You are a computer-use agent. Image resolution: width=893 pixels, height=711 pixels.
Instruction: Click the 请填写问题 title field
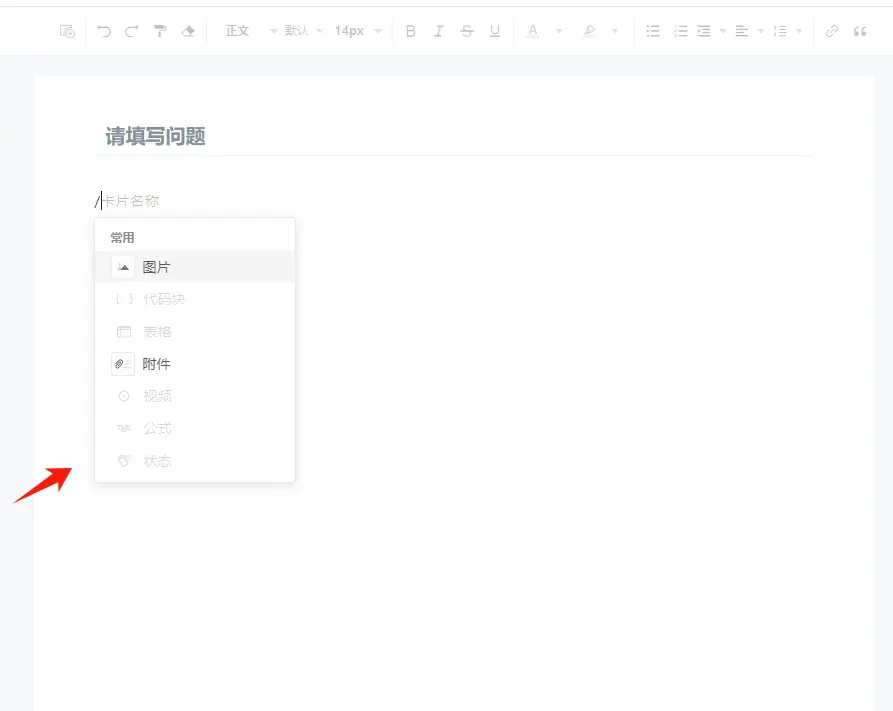454,136
